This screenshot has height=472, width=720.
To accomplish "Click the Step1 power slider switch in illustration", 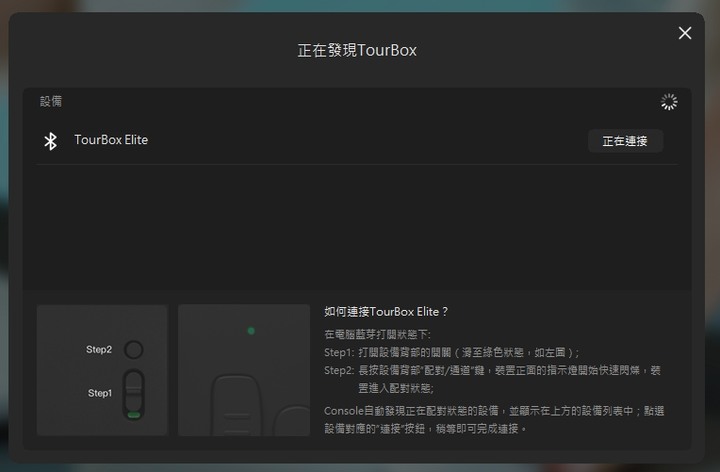I will point(134,394).
